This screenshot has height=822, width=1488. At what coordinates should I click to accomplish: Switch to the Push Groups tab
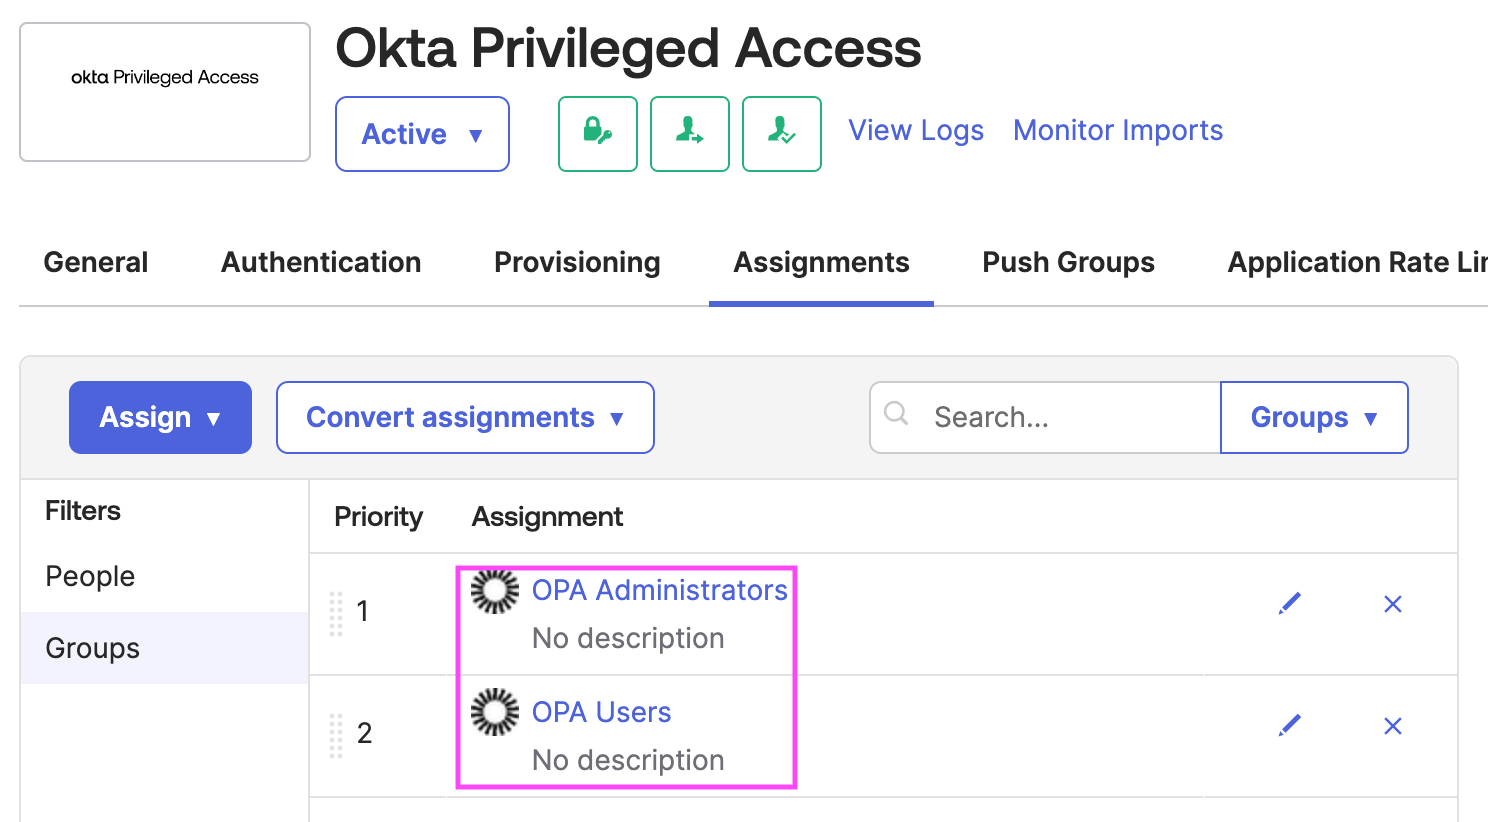tap(1067, 262)
